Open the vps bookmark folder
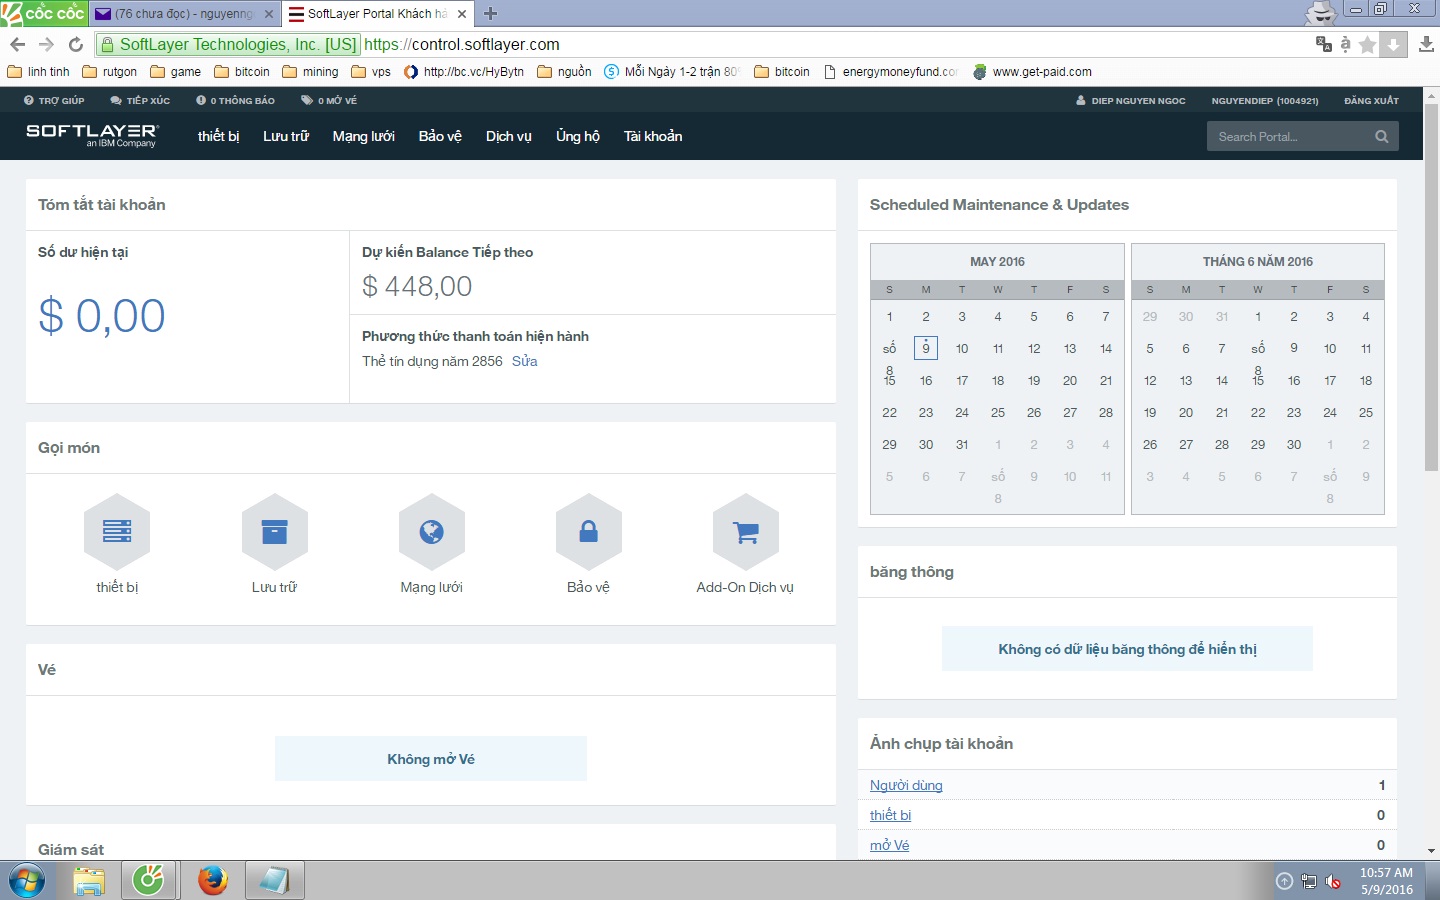 pyautogui.click(x=371, y=72)
